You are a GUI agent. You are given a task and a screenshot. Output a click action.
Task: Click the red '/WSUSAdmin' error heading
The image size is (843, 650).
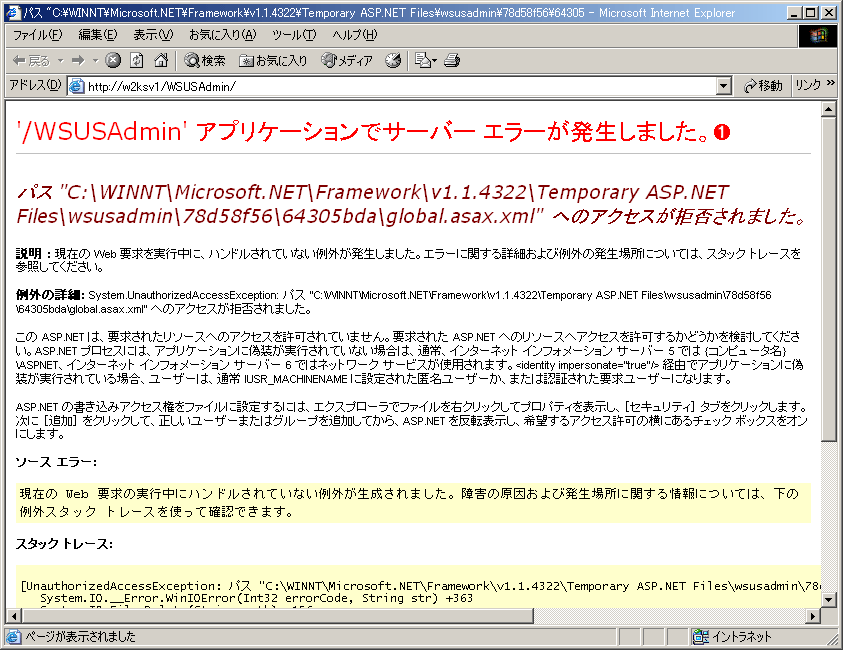coord(373,132)
